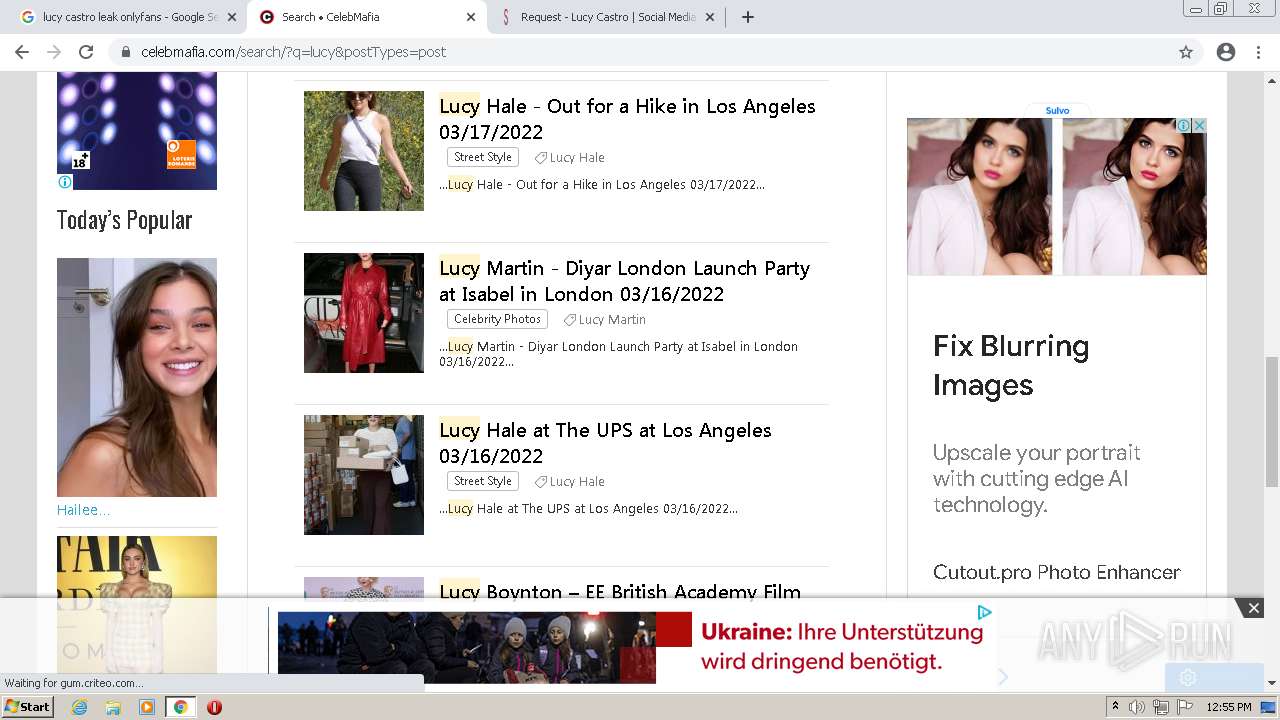Click the browser forward arrow
Screen dimensions: 1280x720
pos(54,52)
